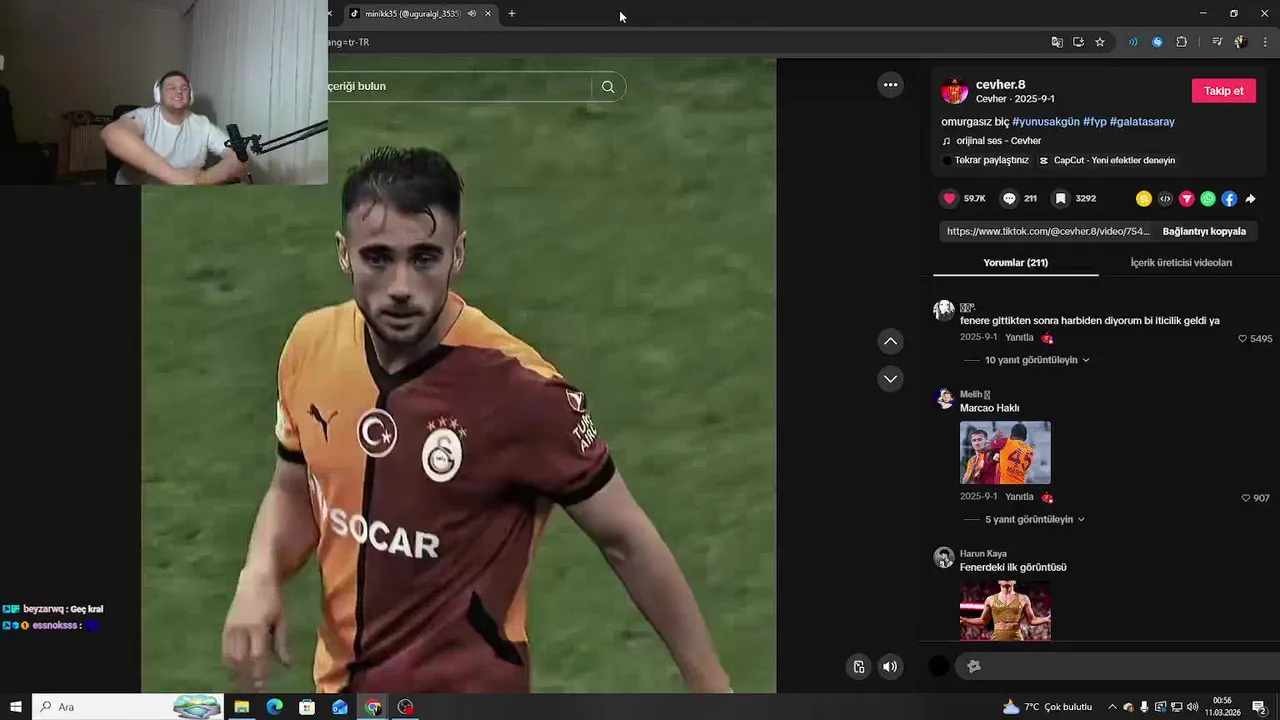This screenshot has width=1280, height=720.
Task: Go to next video with down arrow
Action: click(x=890, y=379)
